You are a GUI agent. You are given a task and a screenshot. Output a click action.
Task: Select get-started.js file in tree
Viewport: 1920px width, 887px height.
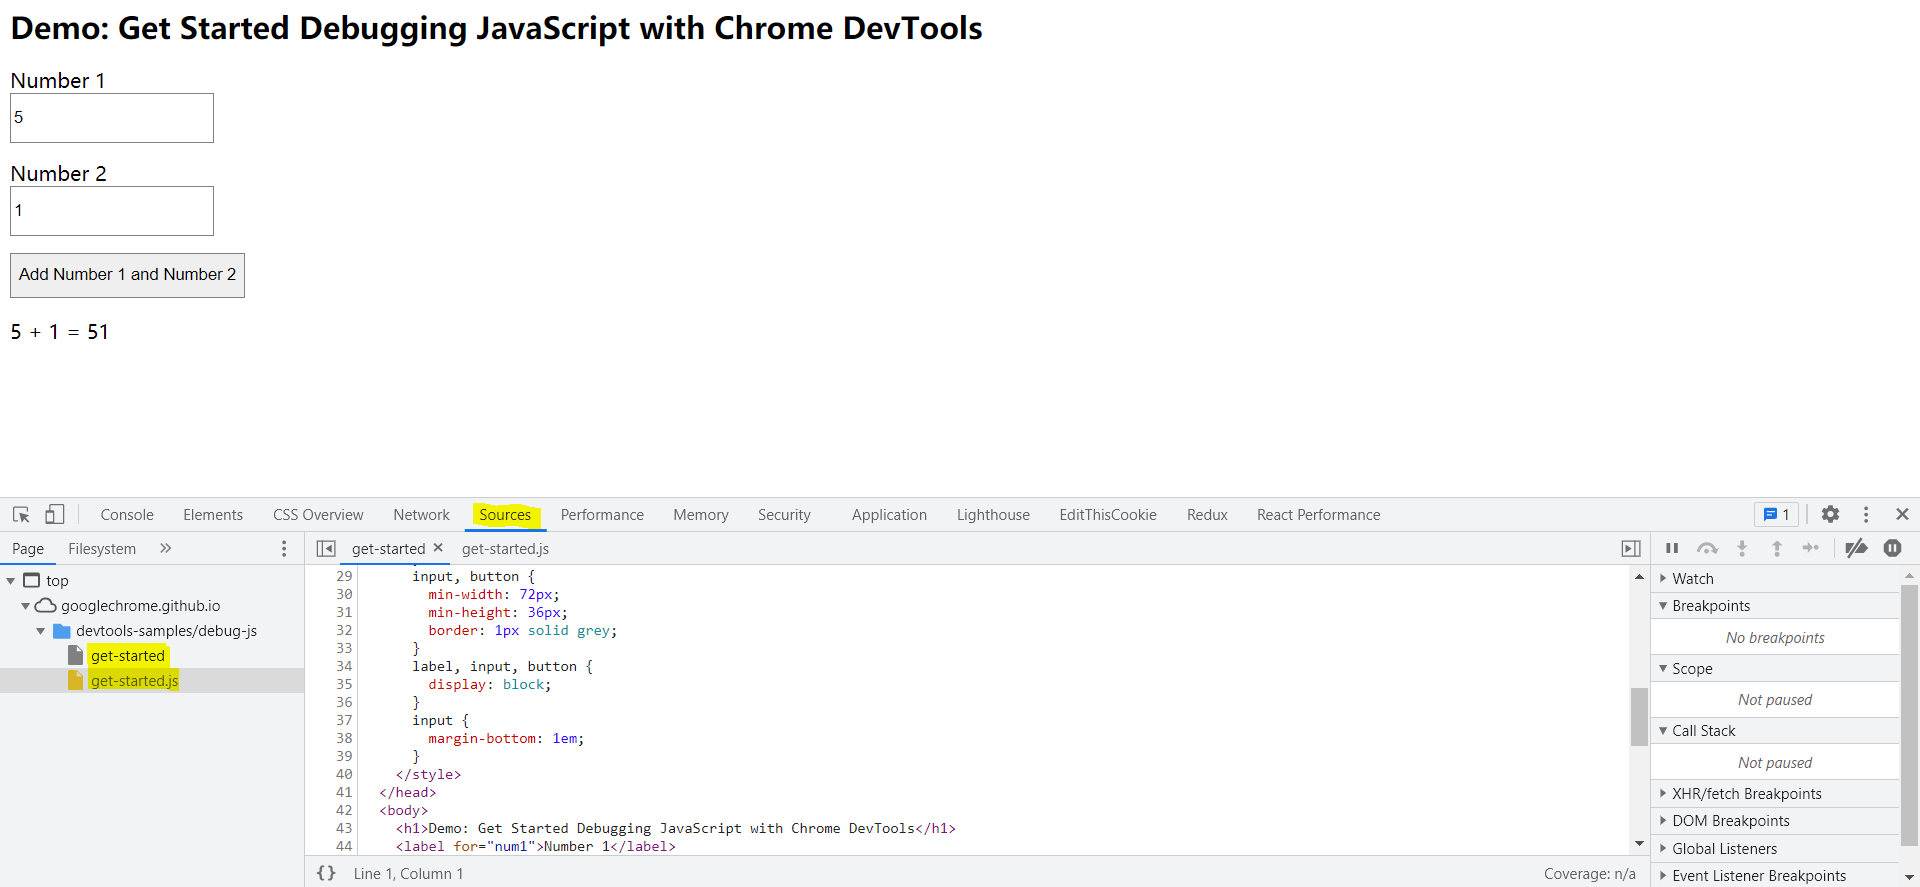pos(134,681)
